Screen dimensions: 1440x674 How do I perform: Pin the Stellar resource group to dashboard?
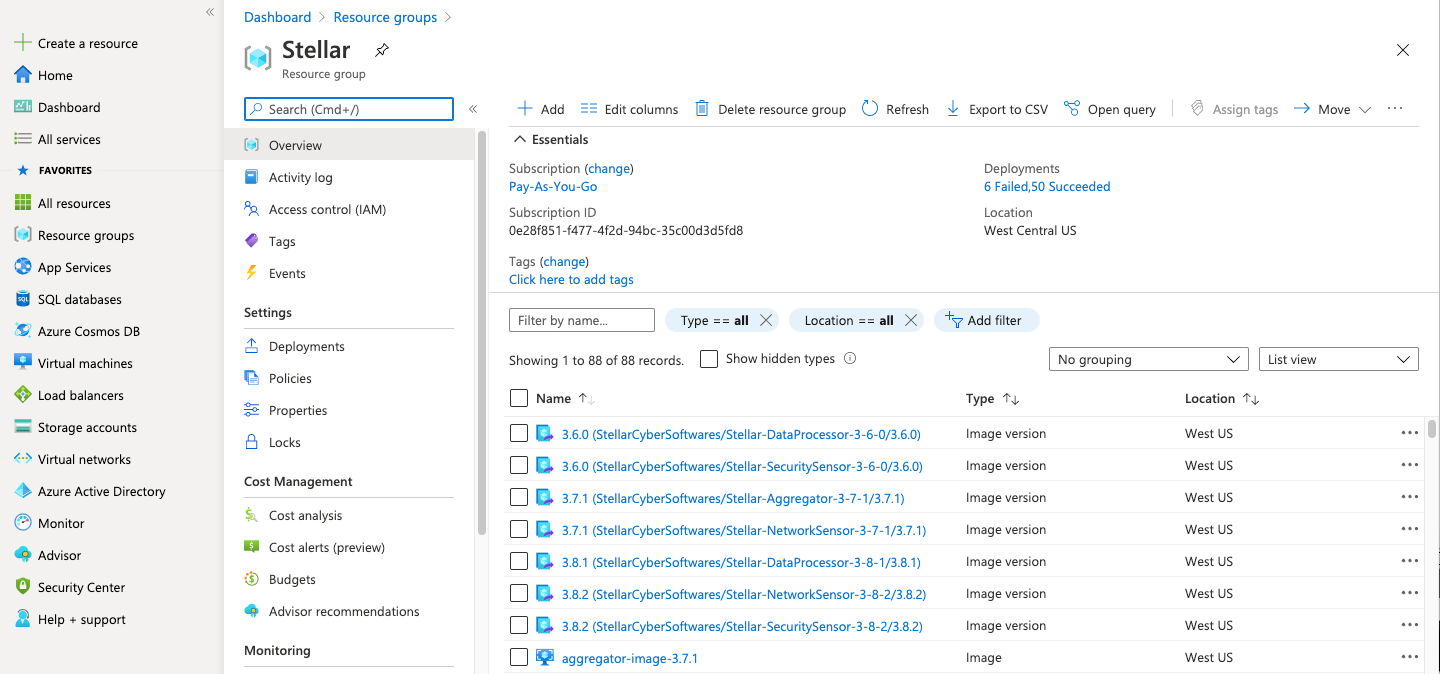coord(381,50)
